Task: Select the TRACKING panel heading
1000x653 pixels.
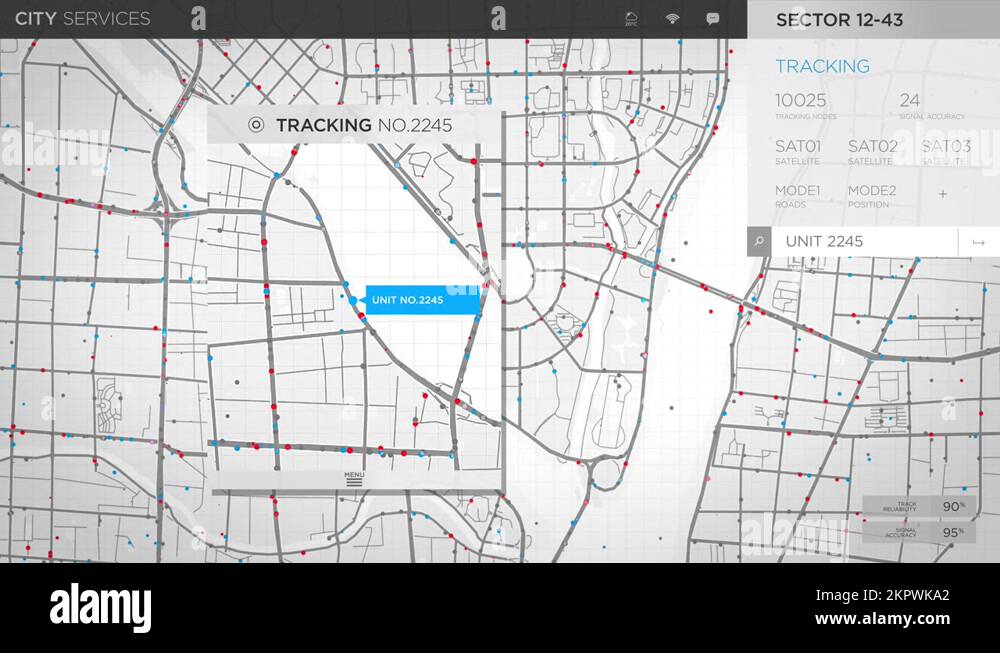Action: pyautogui.click(x=823, y=66)
